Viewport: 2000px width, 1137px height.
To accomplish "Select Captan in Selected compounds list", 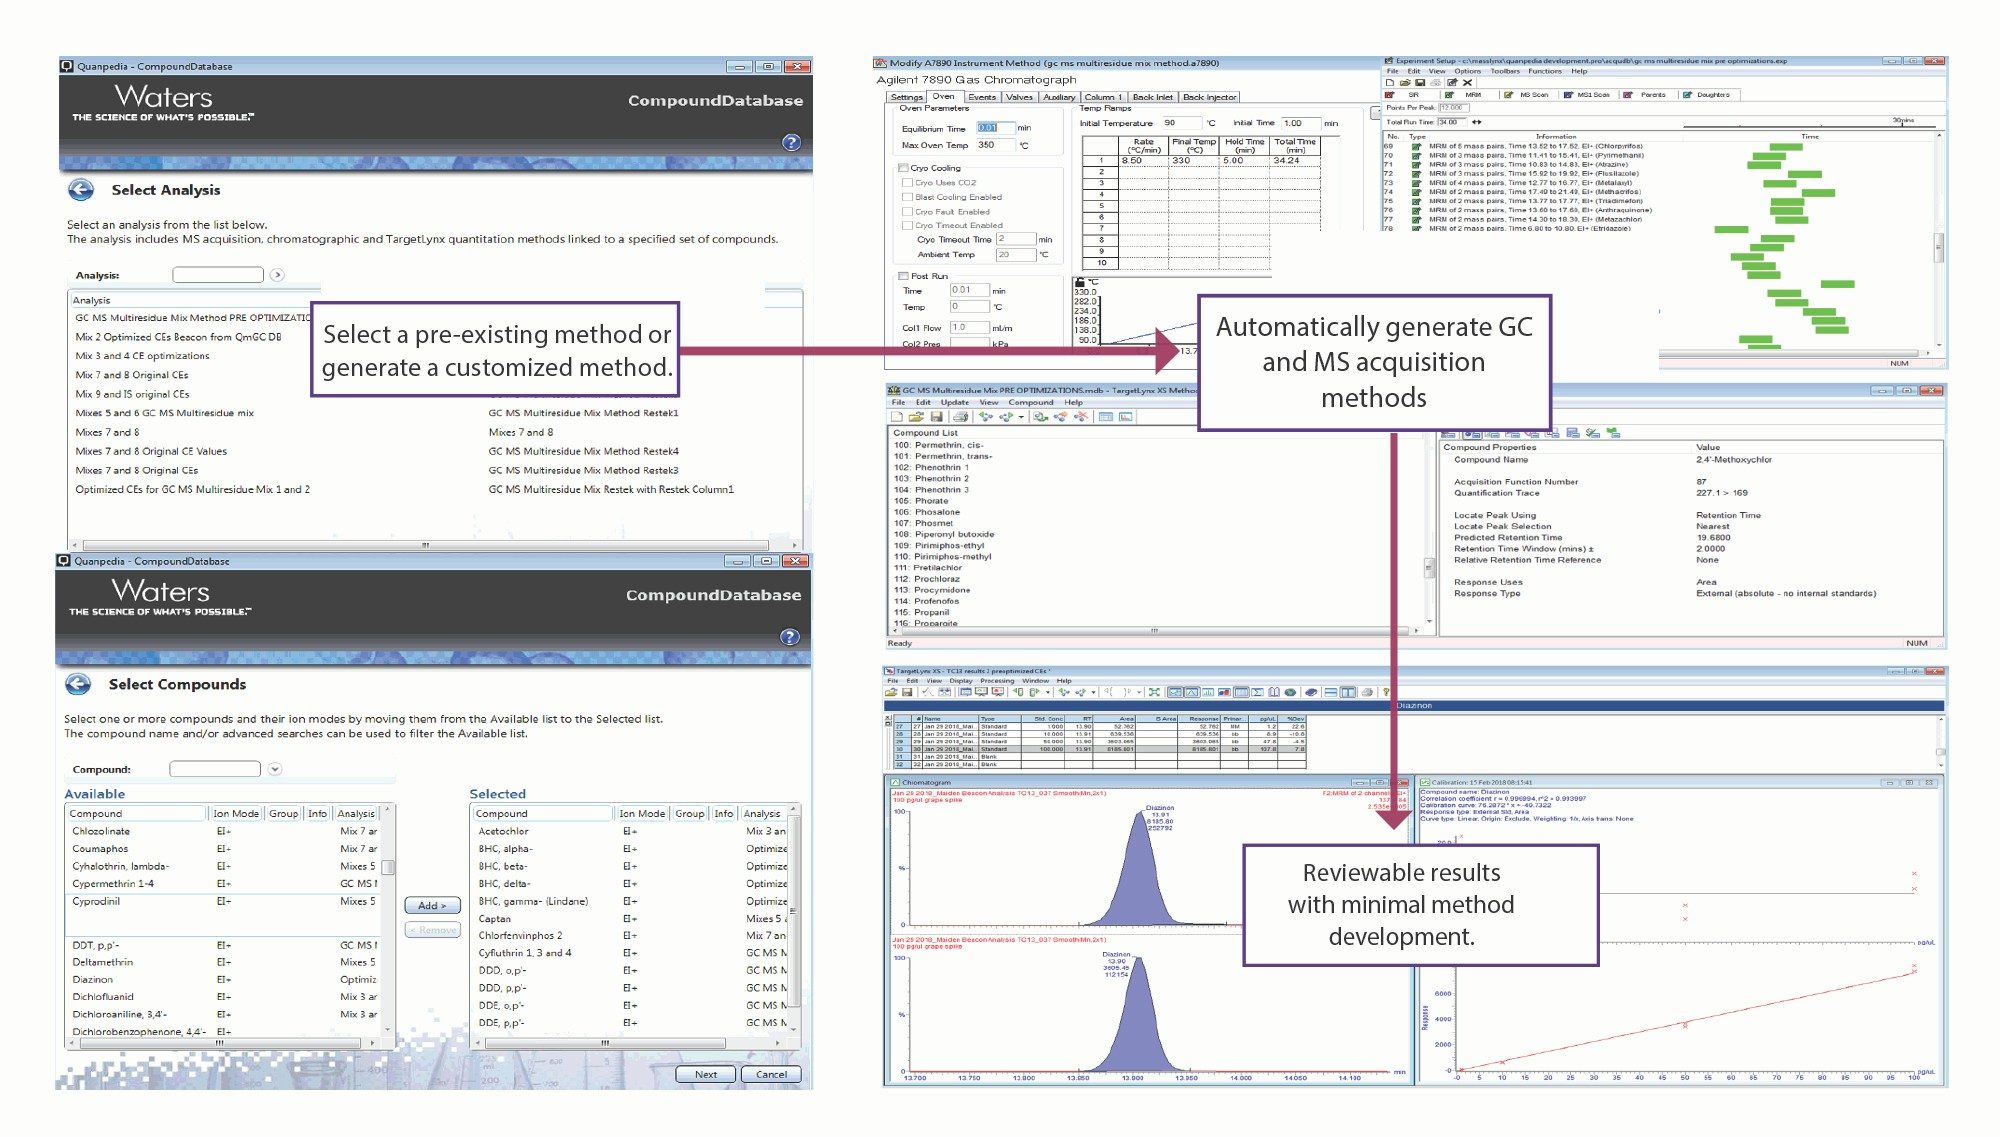I will pyautogui.click(x=494, y=918).
